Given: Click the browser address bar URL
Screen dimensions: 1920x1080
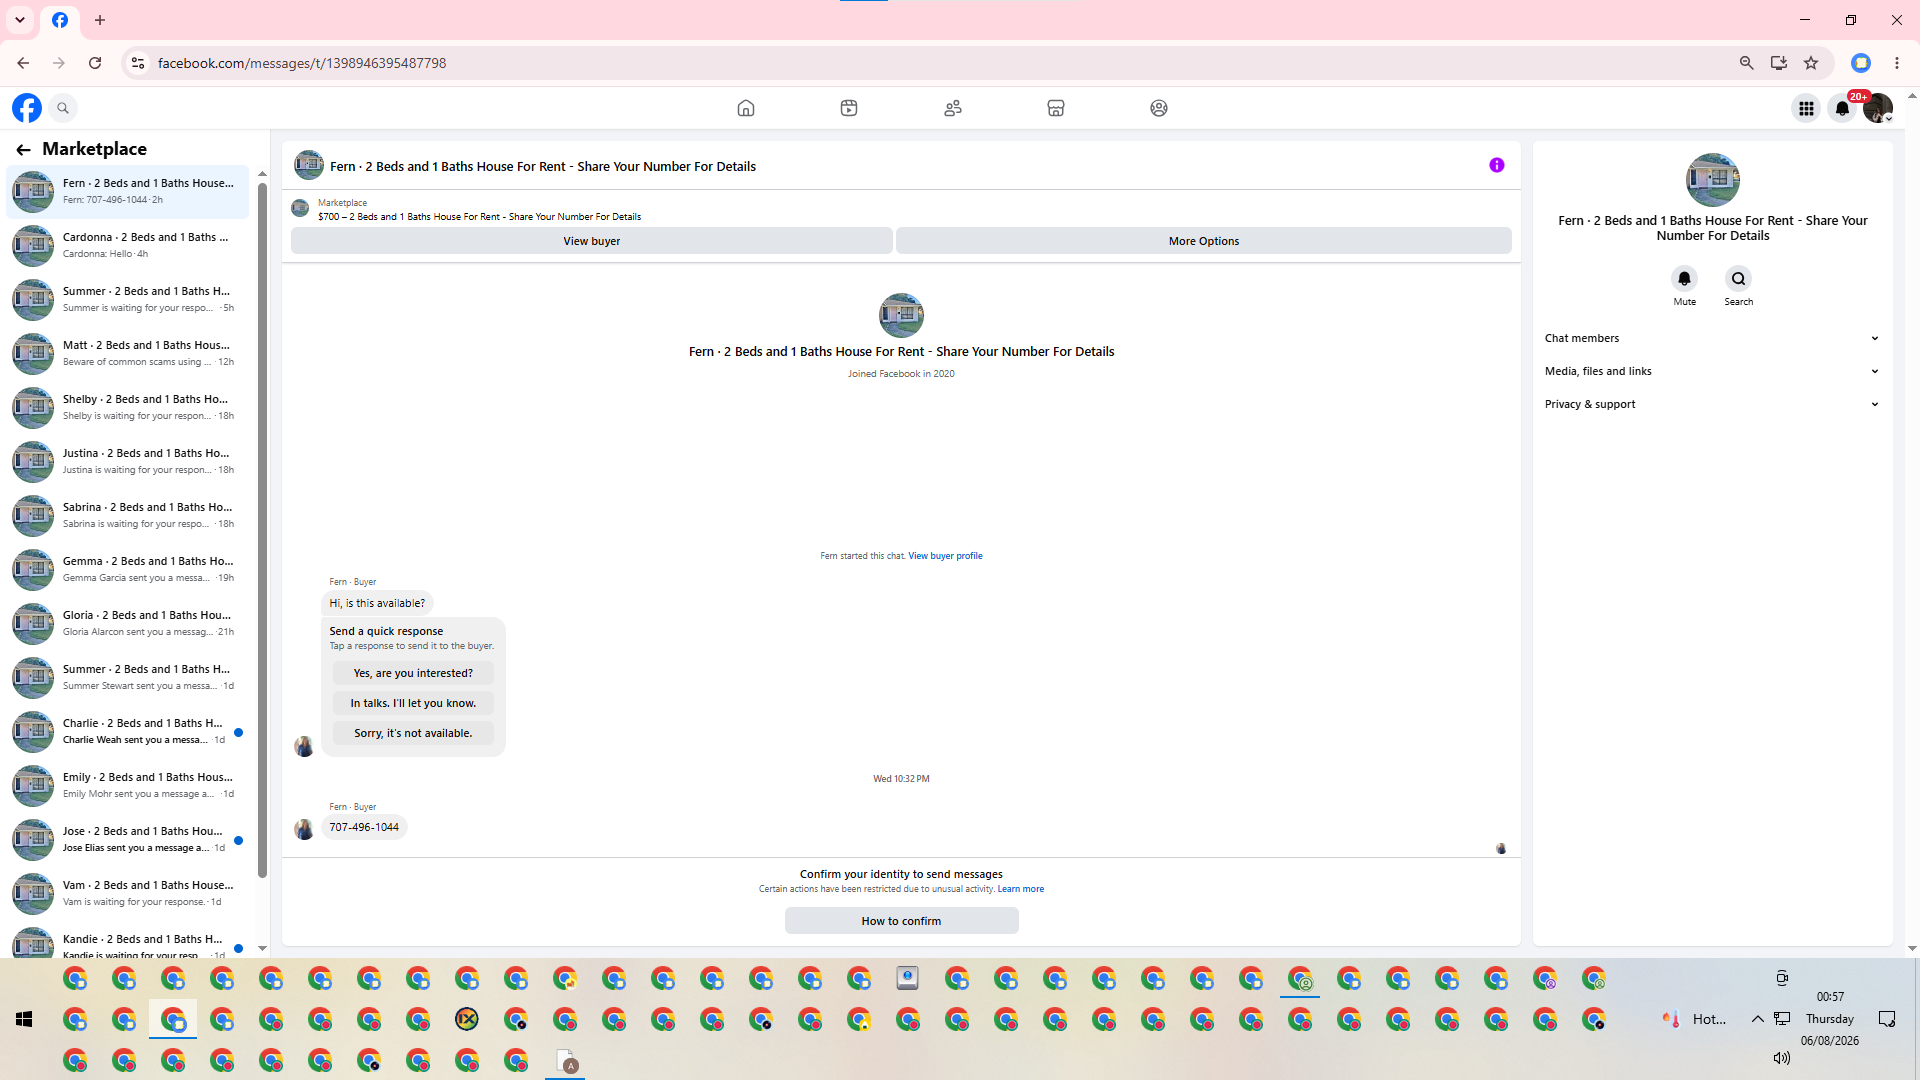Looking at the screenshot, I should point(302,63).
